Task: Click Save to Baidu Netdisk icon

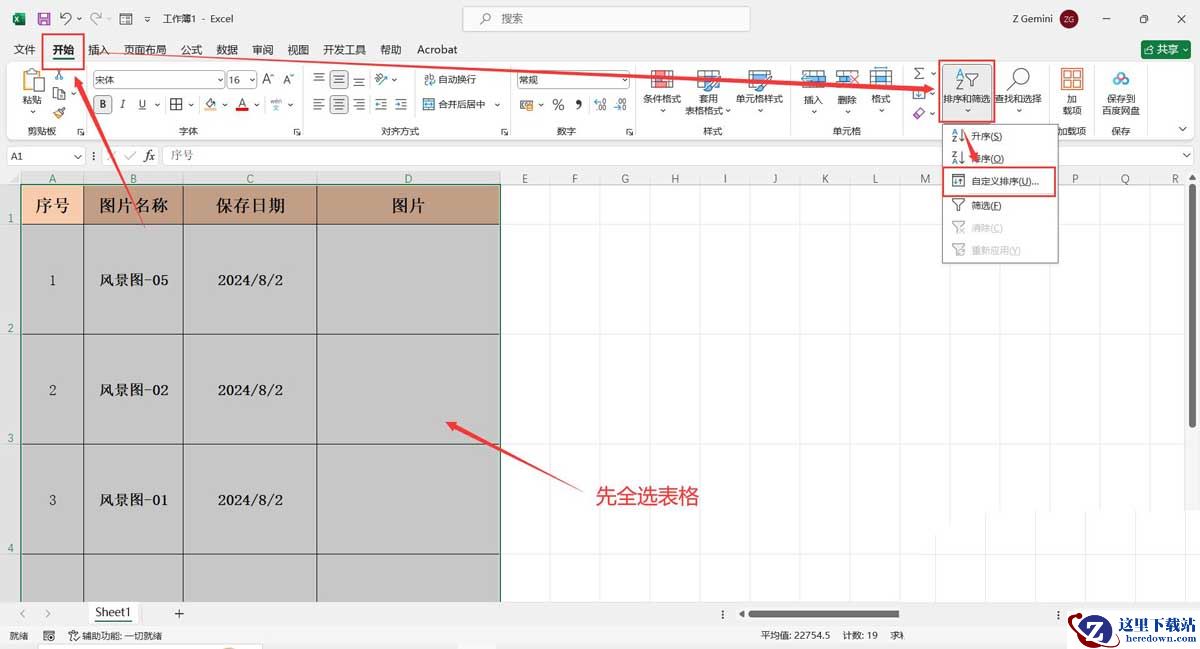Action: coord(1121,90)
